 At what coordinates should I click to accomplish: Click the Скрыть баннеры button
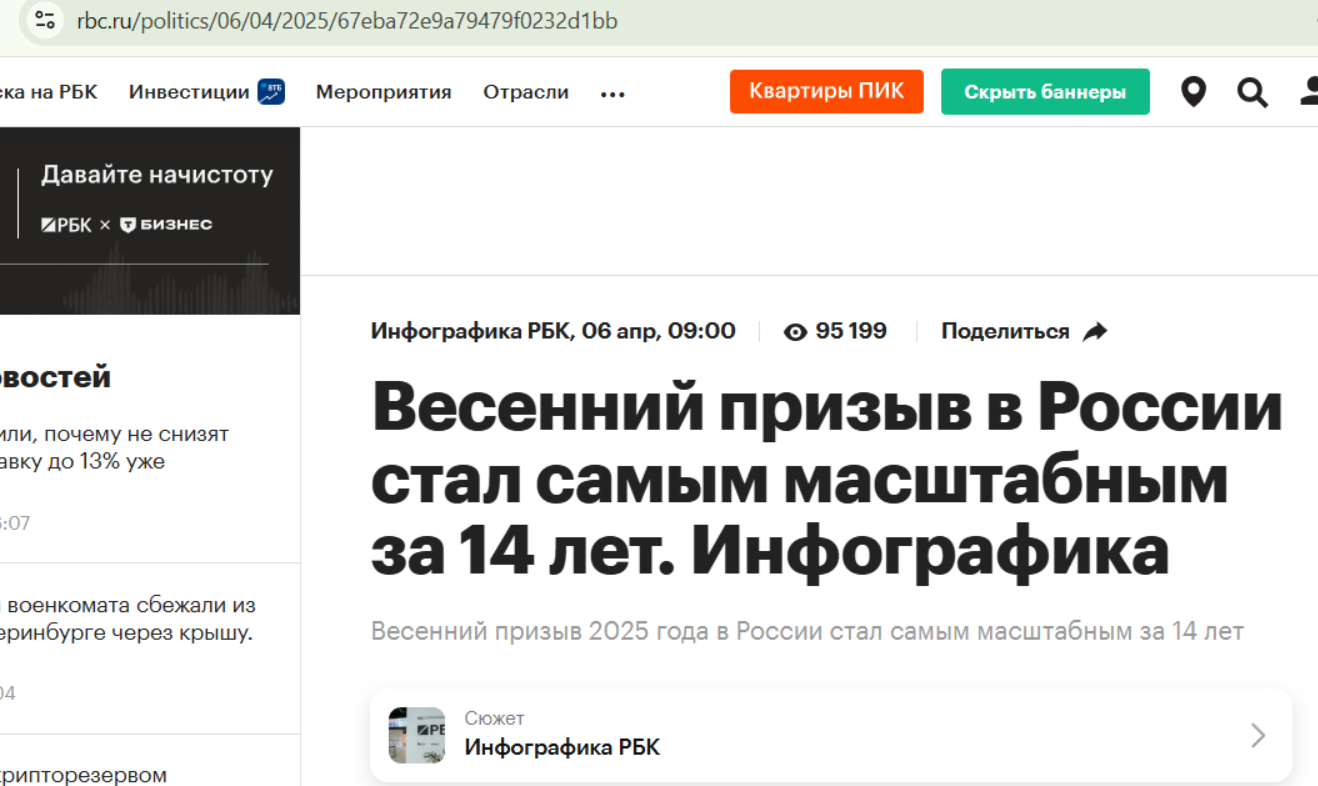tap(1045, 92)
